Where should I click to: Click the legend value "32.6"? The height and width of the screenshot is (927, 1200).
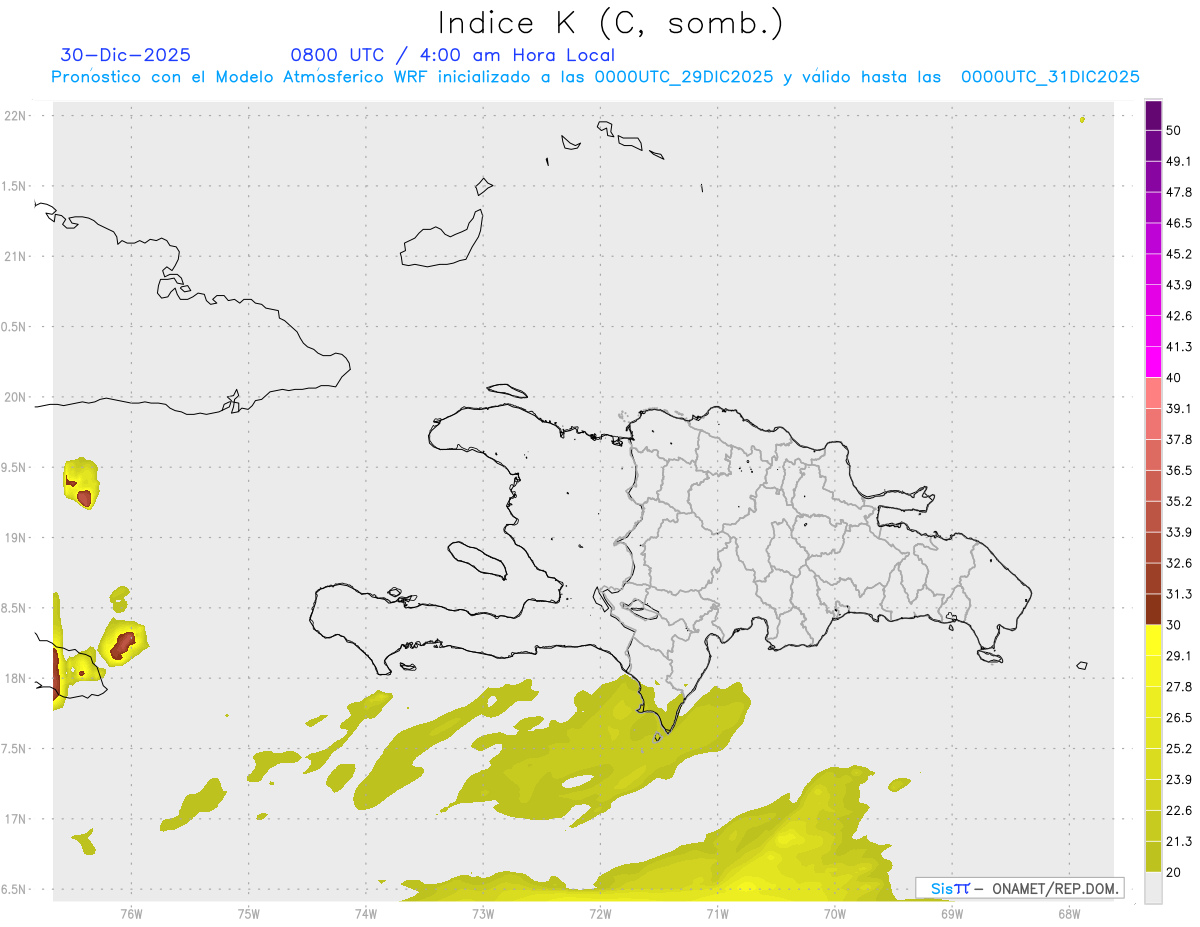(x=1179, y=563)
